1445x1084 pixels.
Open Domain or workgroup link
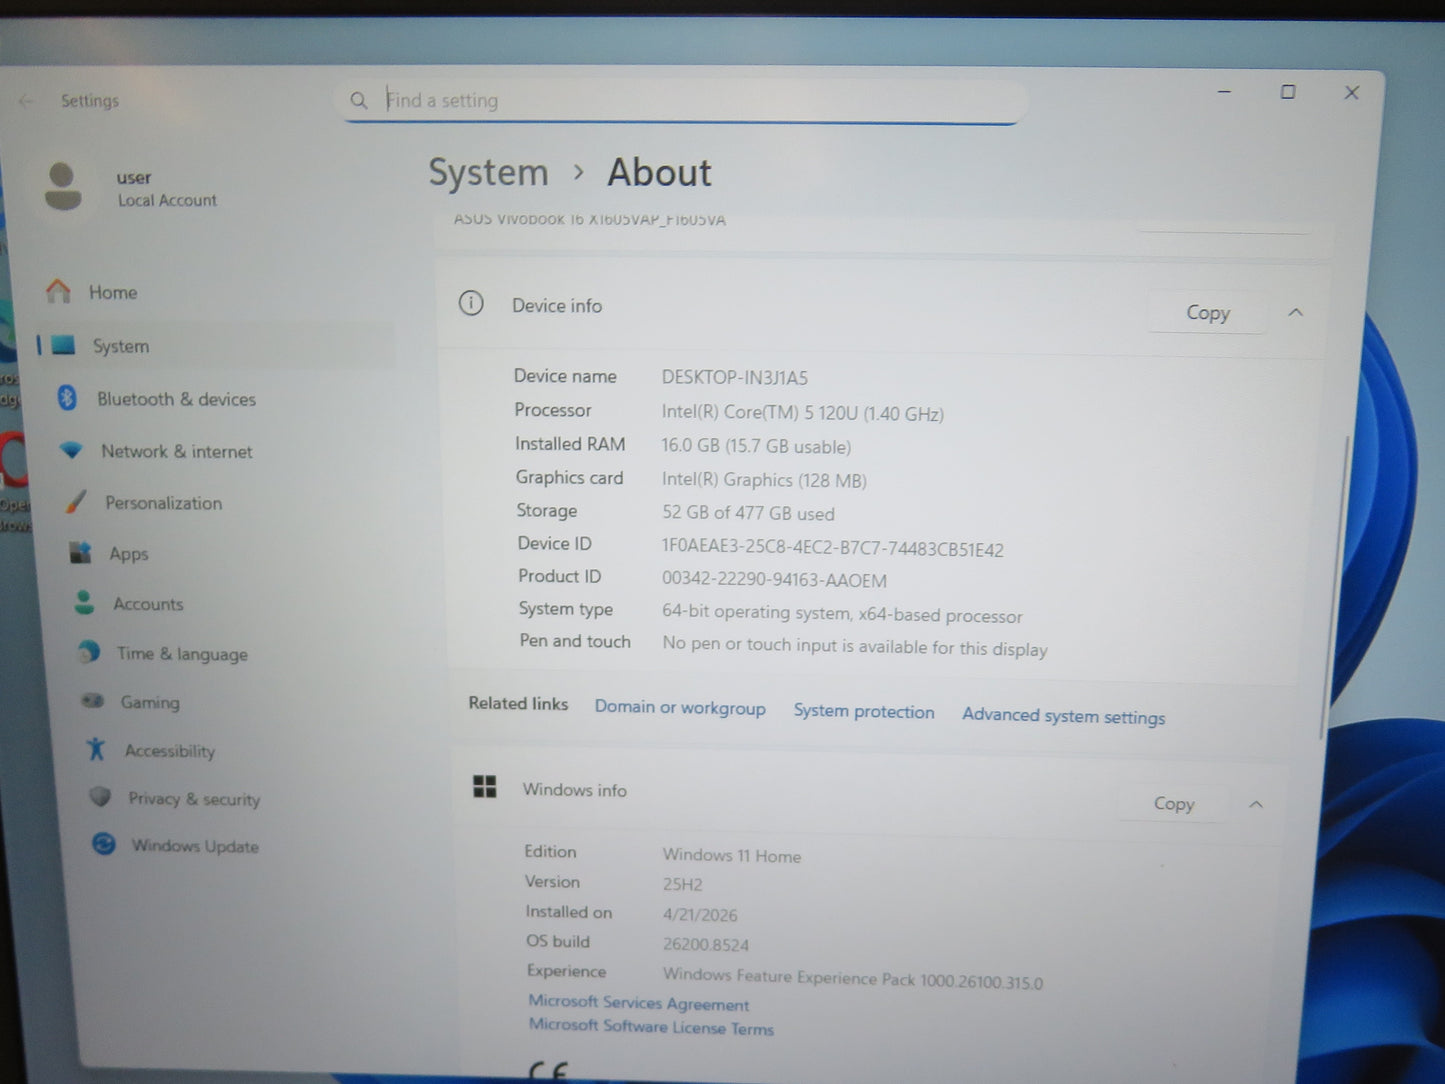pyautogui.click(x=680, y=707)
